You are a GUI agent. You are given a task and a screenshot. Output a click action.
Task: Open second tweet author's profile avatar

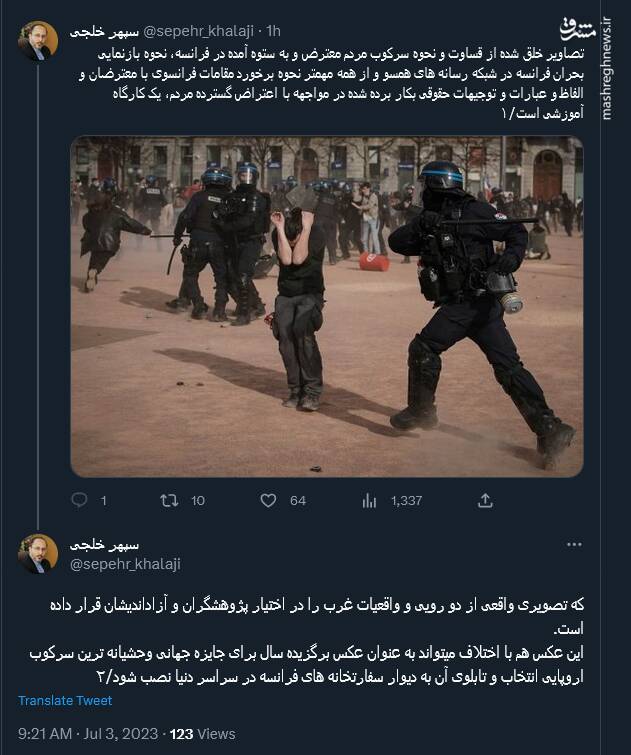[38, 554]
